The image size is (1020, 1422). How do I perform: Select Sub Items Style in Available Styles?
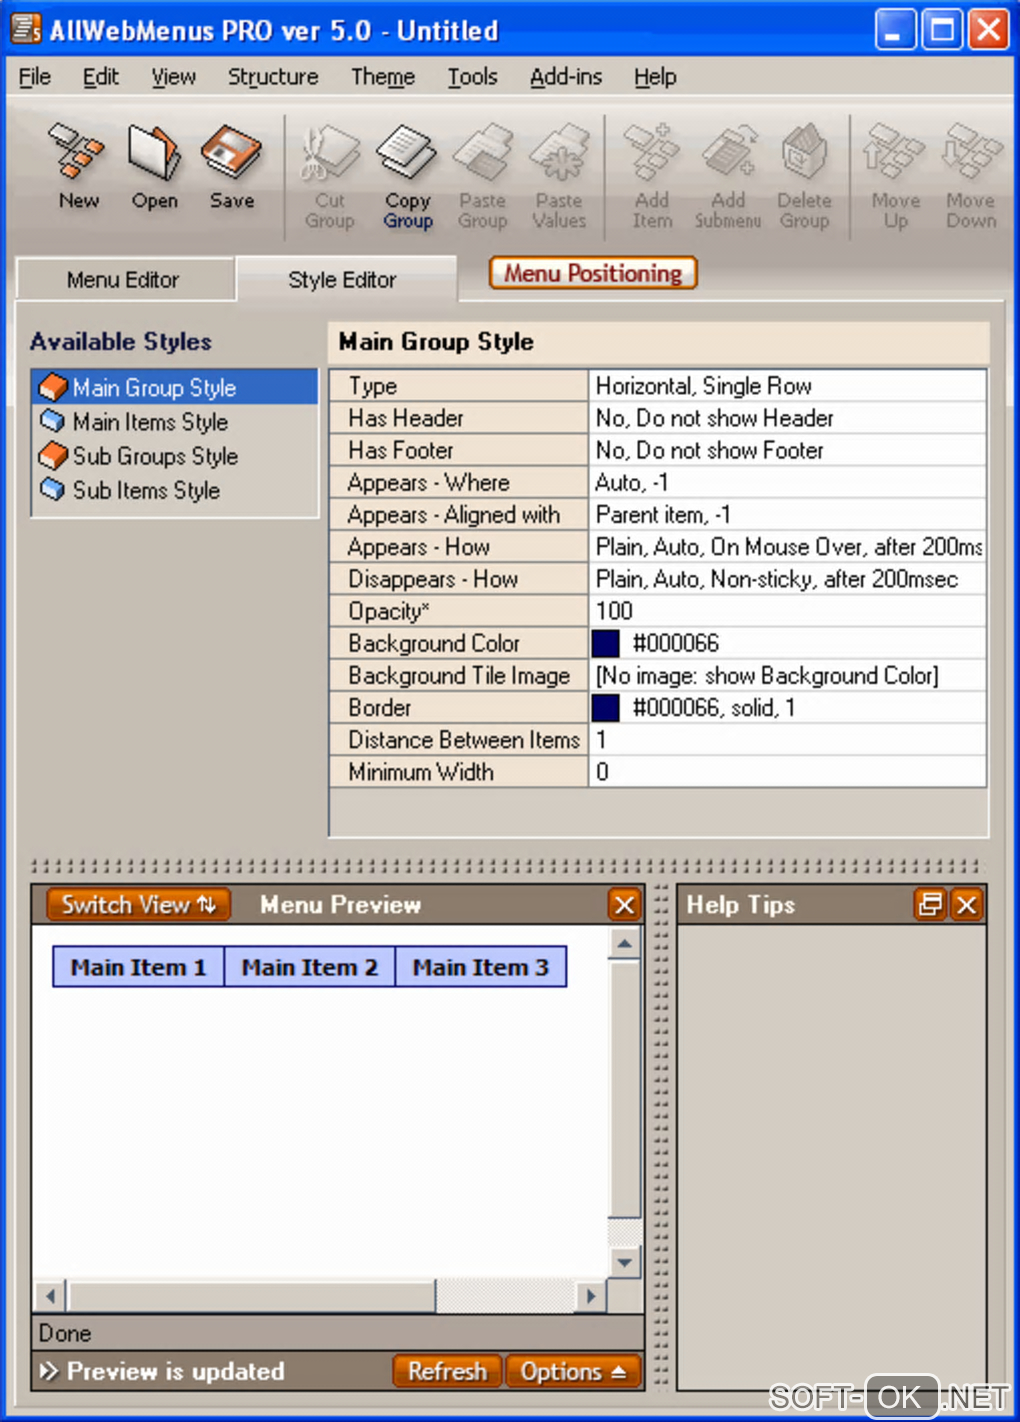[175, 490]
